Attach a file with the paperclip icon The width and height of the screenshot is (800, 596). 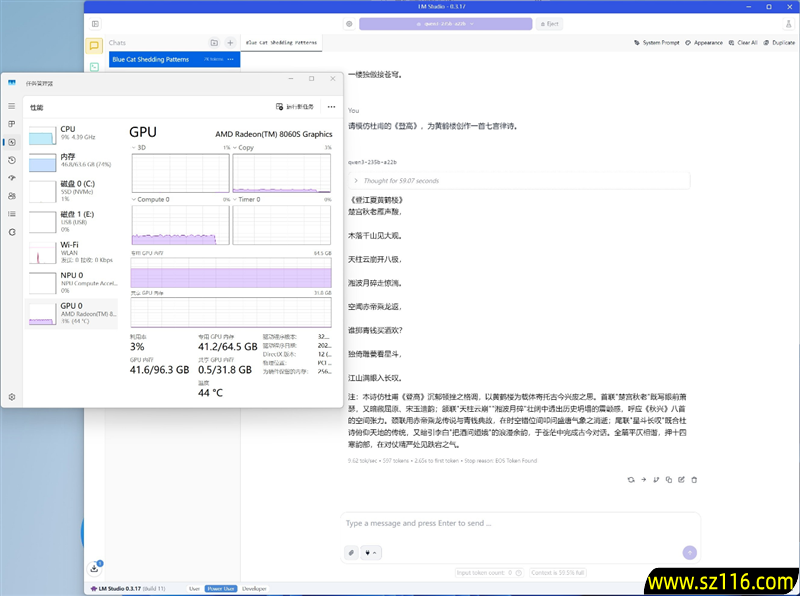tap(349, 552)
